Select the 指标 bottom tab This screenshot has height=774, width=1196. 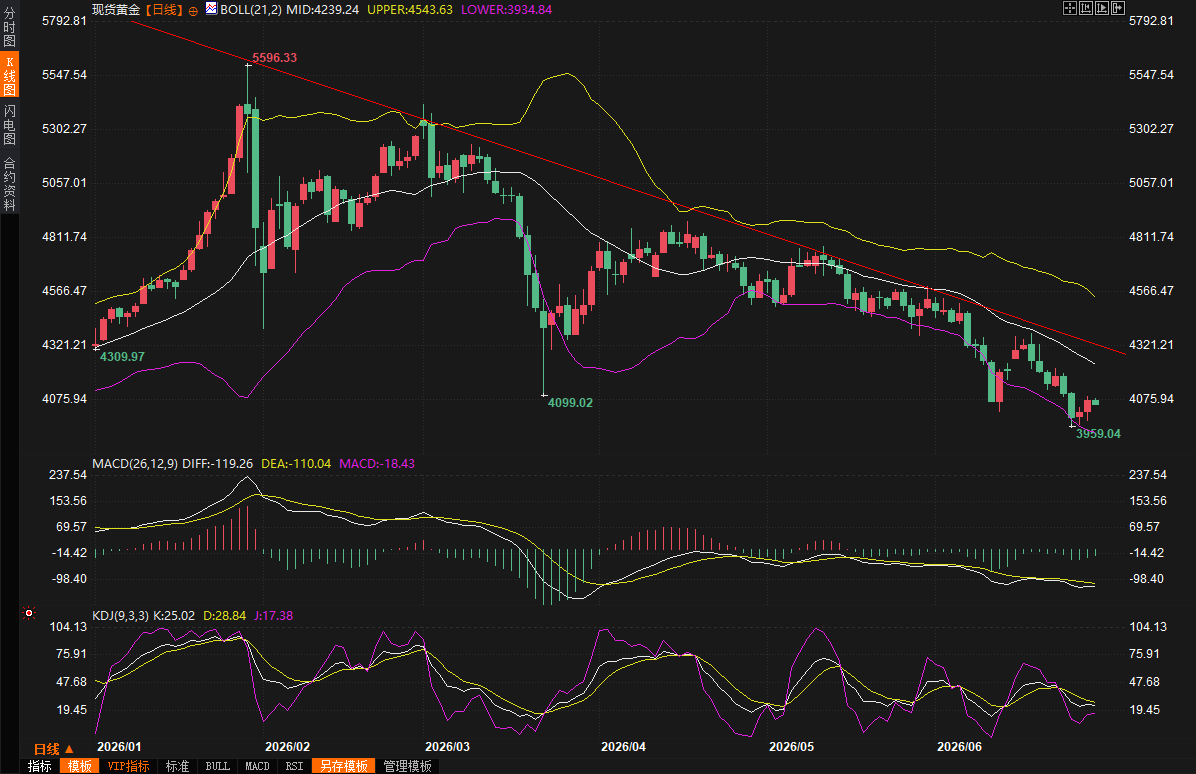point(40,766)
